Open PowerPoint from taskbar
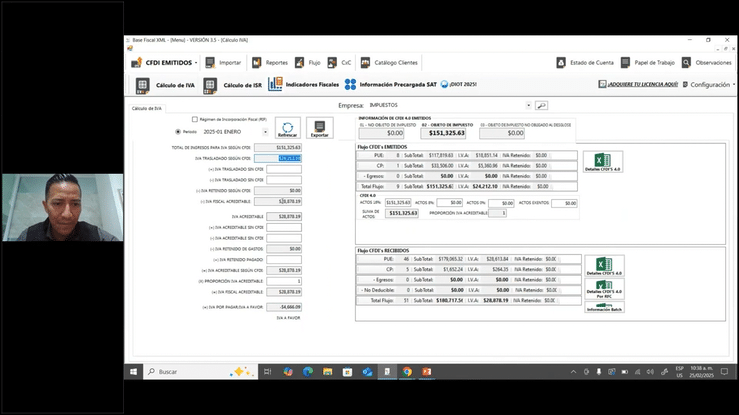The image size is (739, 415). [427, 372]
